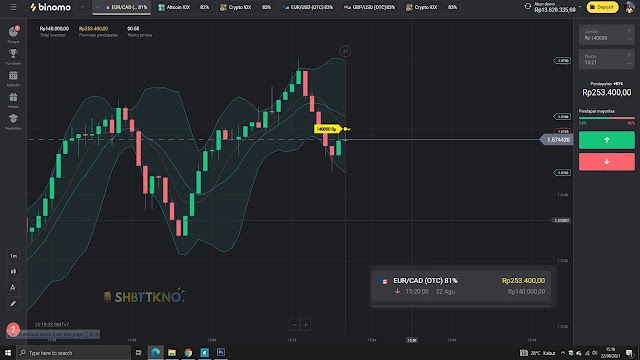
Task: Open File Explorer from taskbar
Action: pyautogui.click(x=172, y=353)
